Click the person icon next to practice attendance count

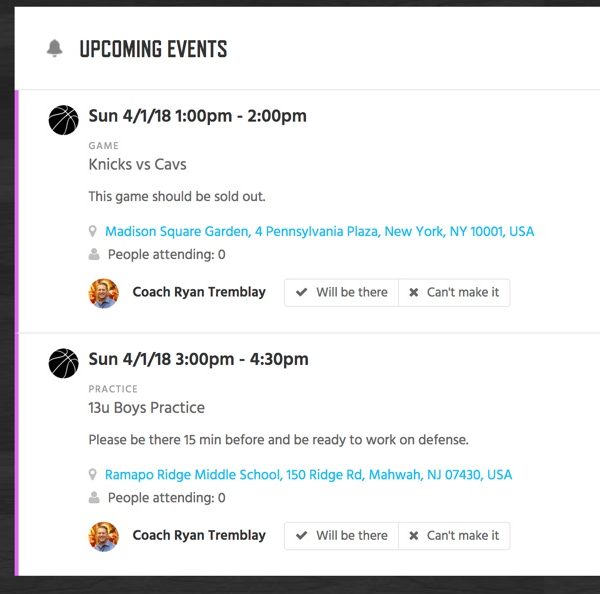click(94, 498)
